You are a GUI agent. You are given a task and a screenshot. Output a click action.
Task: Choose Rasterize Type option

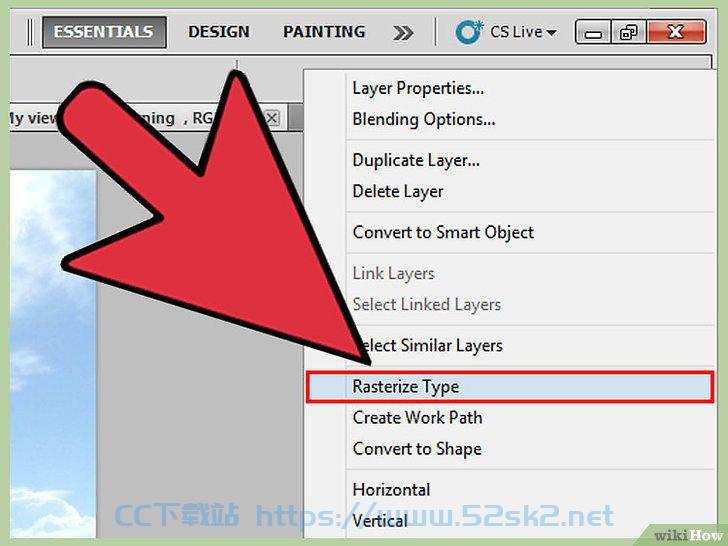tap(510, 386)
